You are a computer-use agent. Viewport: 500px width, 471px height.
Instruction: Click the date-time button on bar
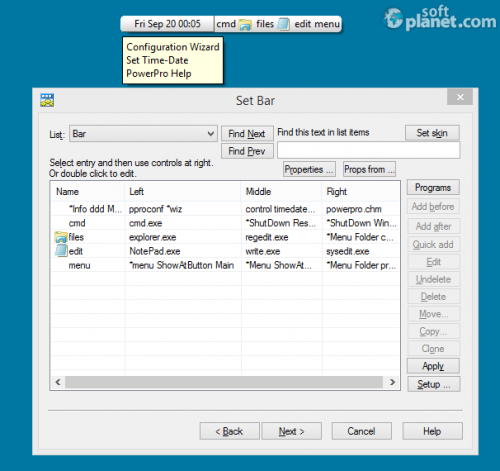167,24
